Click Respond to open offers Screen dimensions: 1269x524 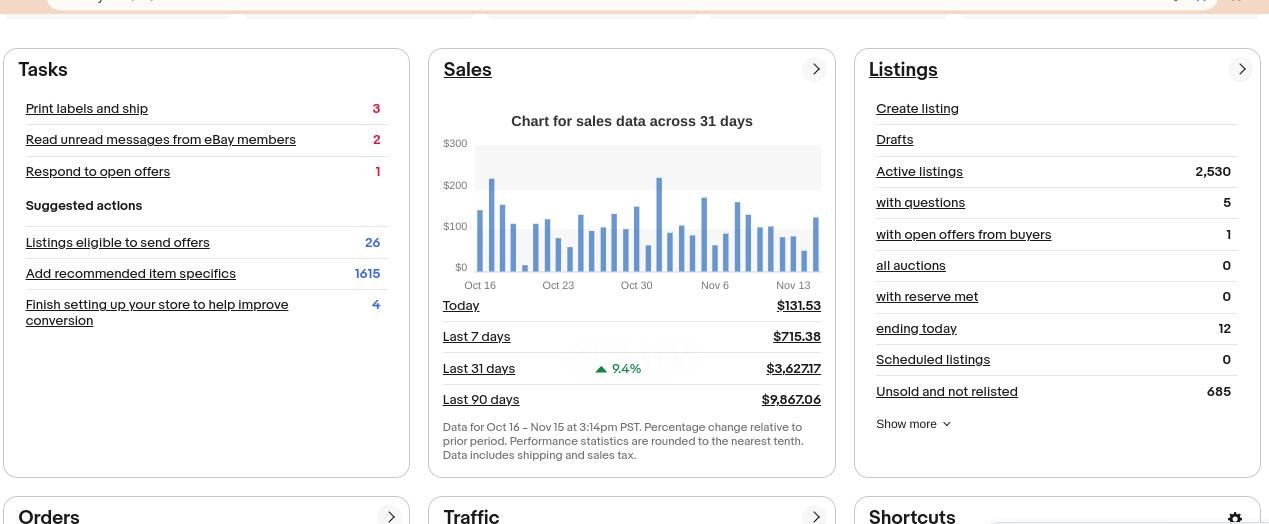[x=98, y=172]
